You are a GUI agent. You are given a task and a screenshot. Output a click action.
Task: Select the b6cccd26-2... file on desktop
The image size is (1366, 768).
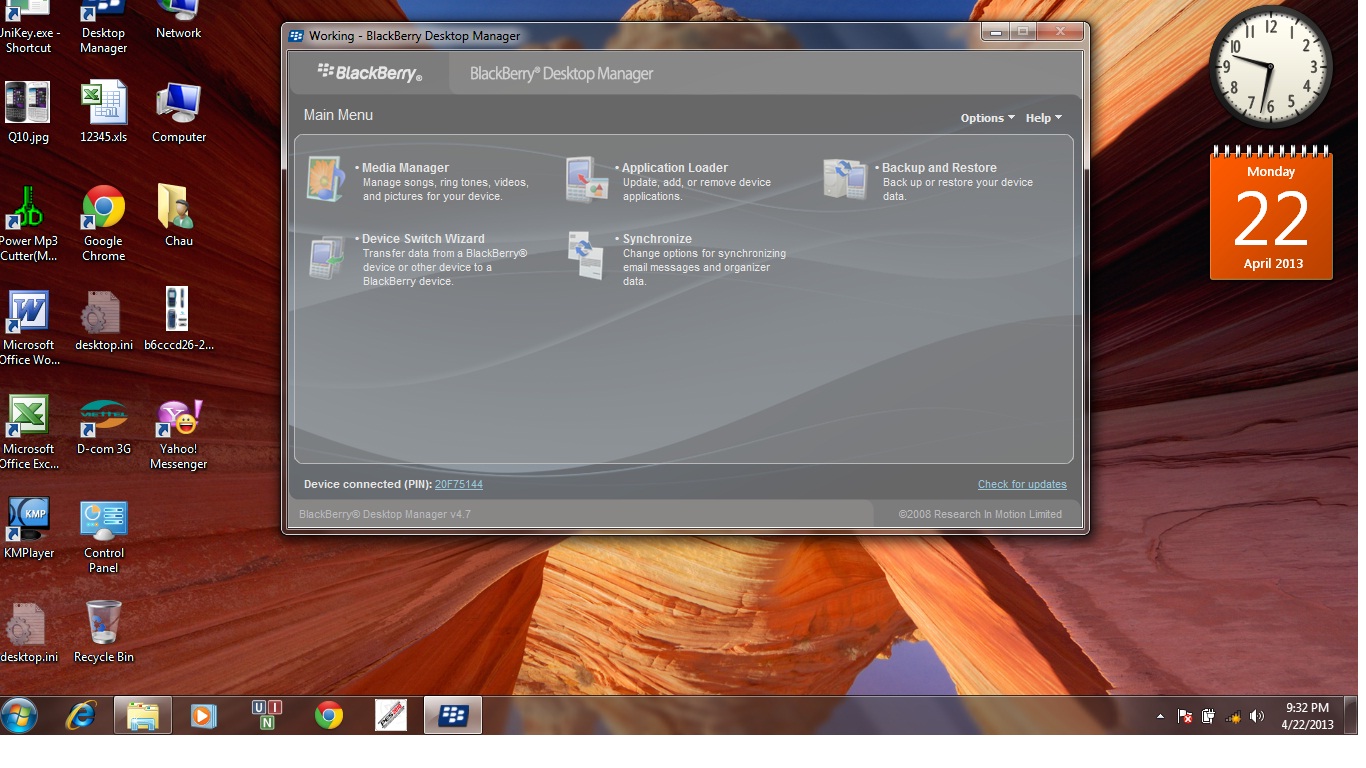[x=179, y=320]
